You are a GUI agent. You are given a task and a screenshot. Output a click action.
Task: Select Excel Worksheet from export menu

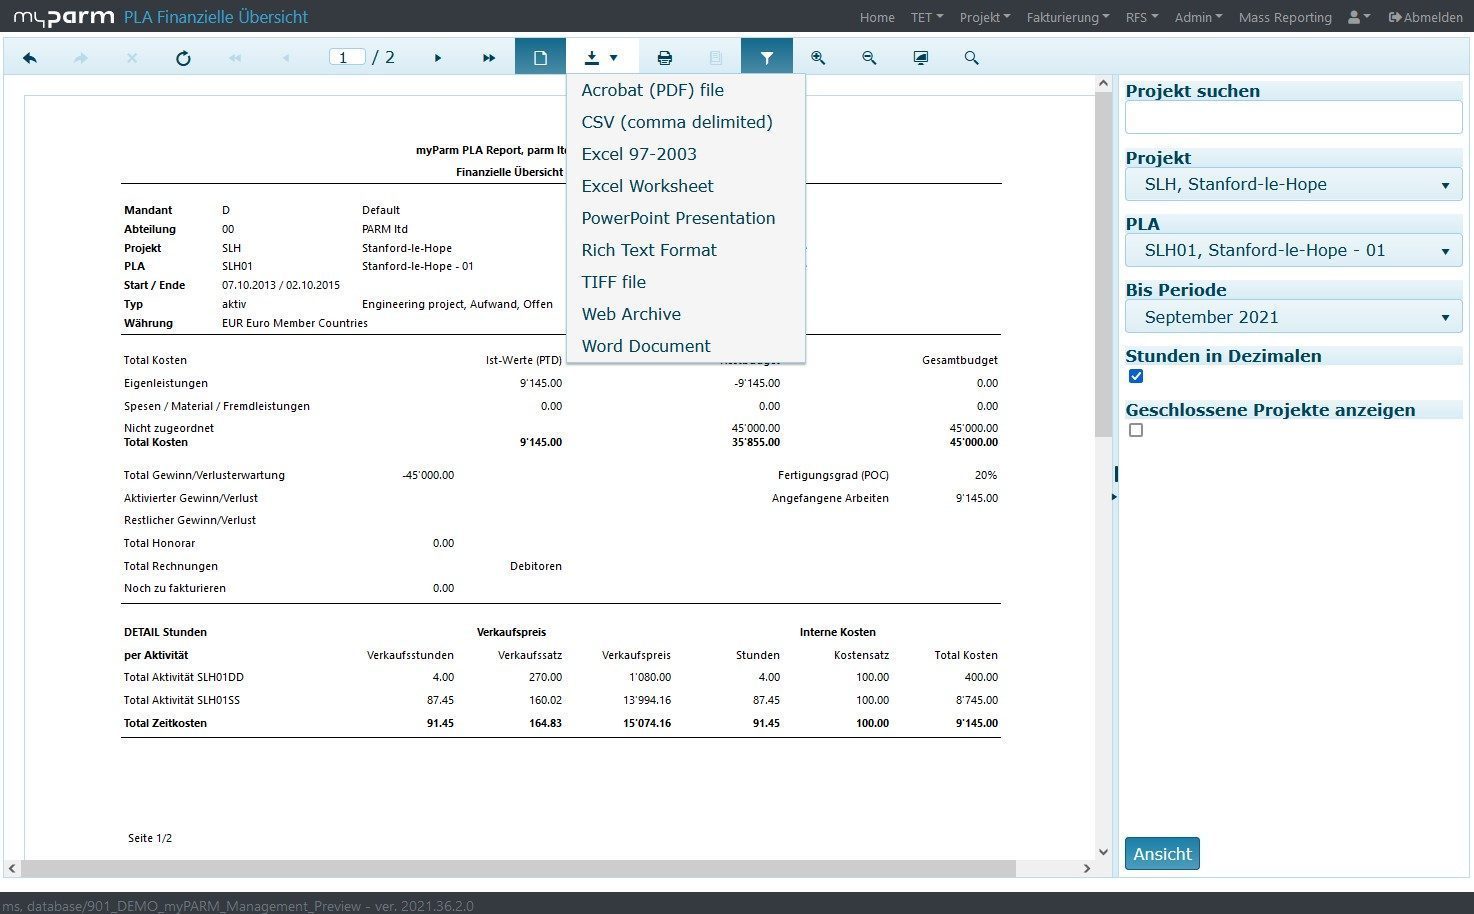(647, 186)
